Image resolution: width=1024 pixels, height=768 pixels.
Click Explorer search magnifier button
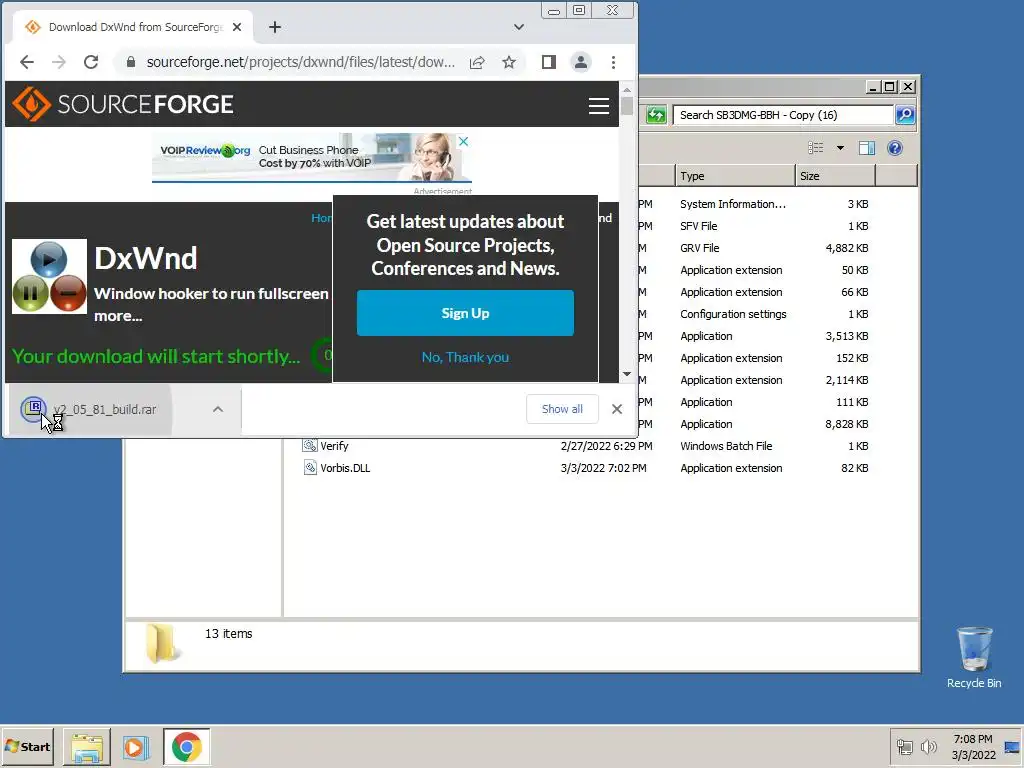[904, 115]
